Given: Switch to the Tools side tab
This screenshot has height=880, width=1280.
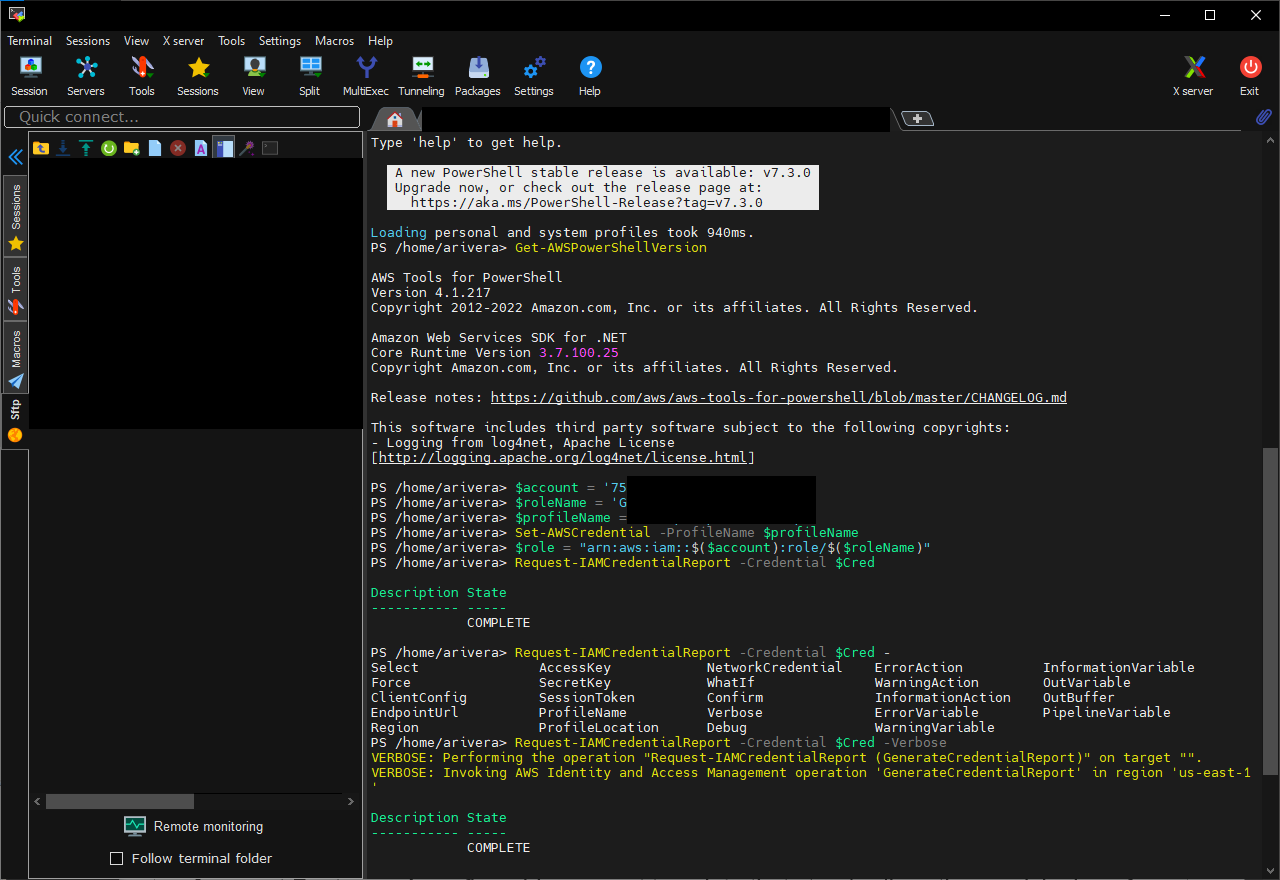Looking at the screenshot, I should 16,289.
